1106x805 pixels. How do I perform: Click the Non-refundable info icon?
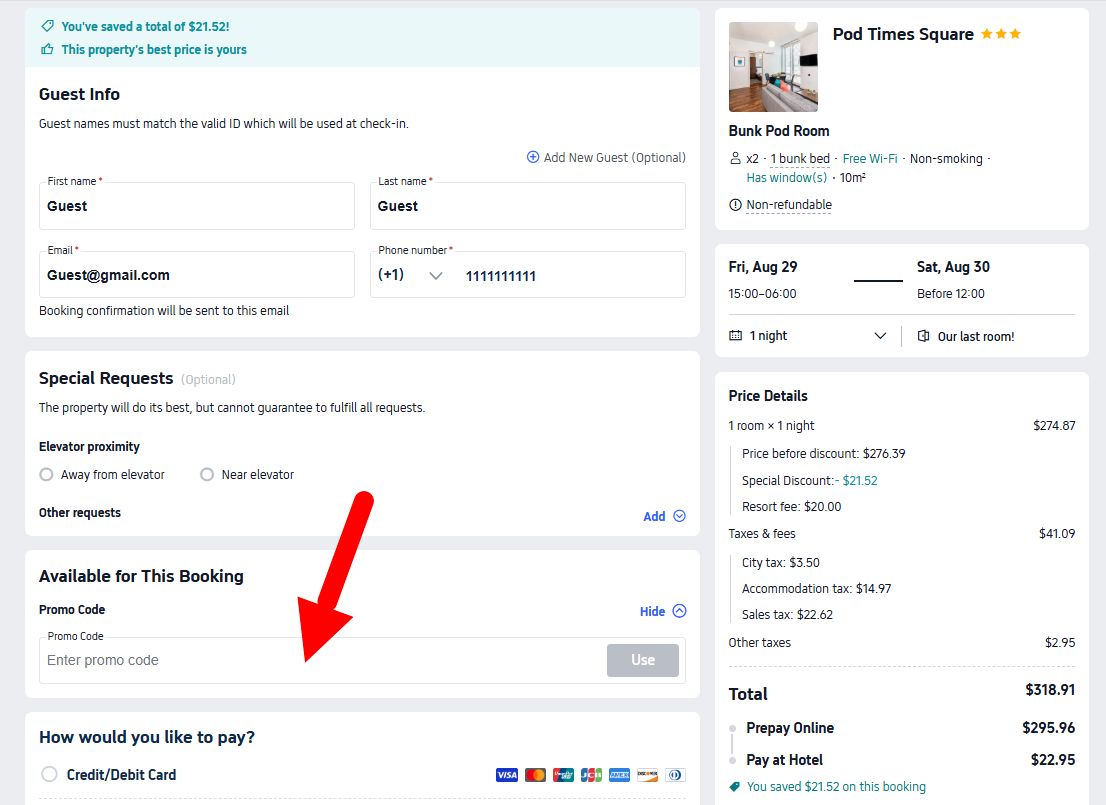(x=736, y=205)
